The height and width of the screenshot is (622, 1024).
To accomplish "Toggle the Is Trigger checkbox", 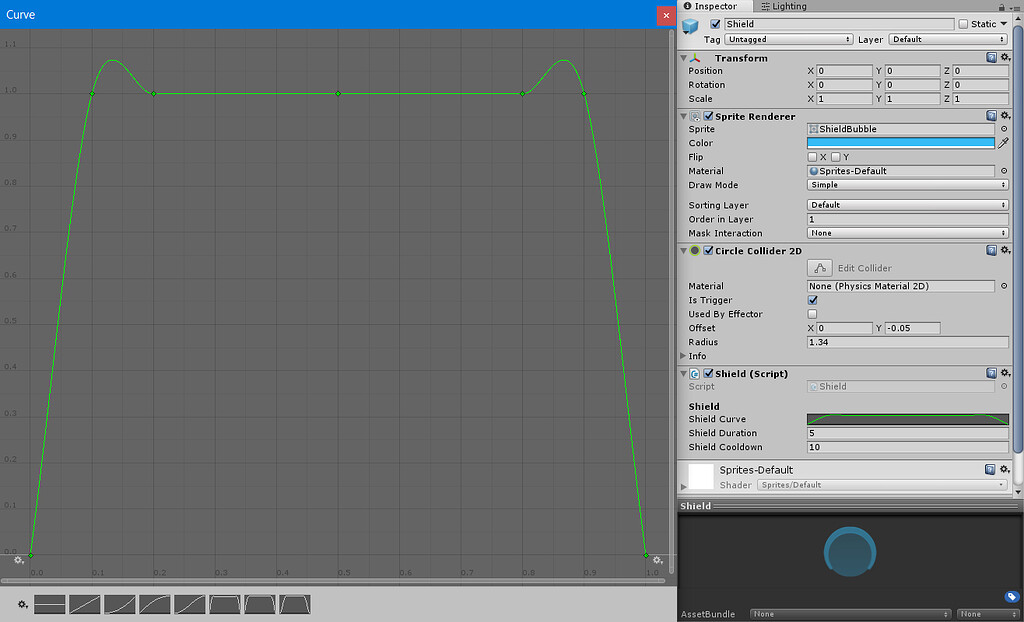I will pos(814,300).
